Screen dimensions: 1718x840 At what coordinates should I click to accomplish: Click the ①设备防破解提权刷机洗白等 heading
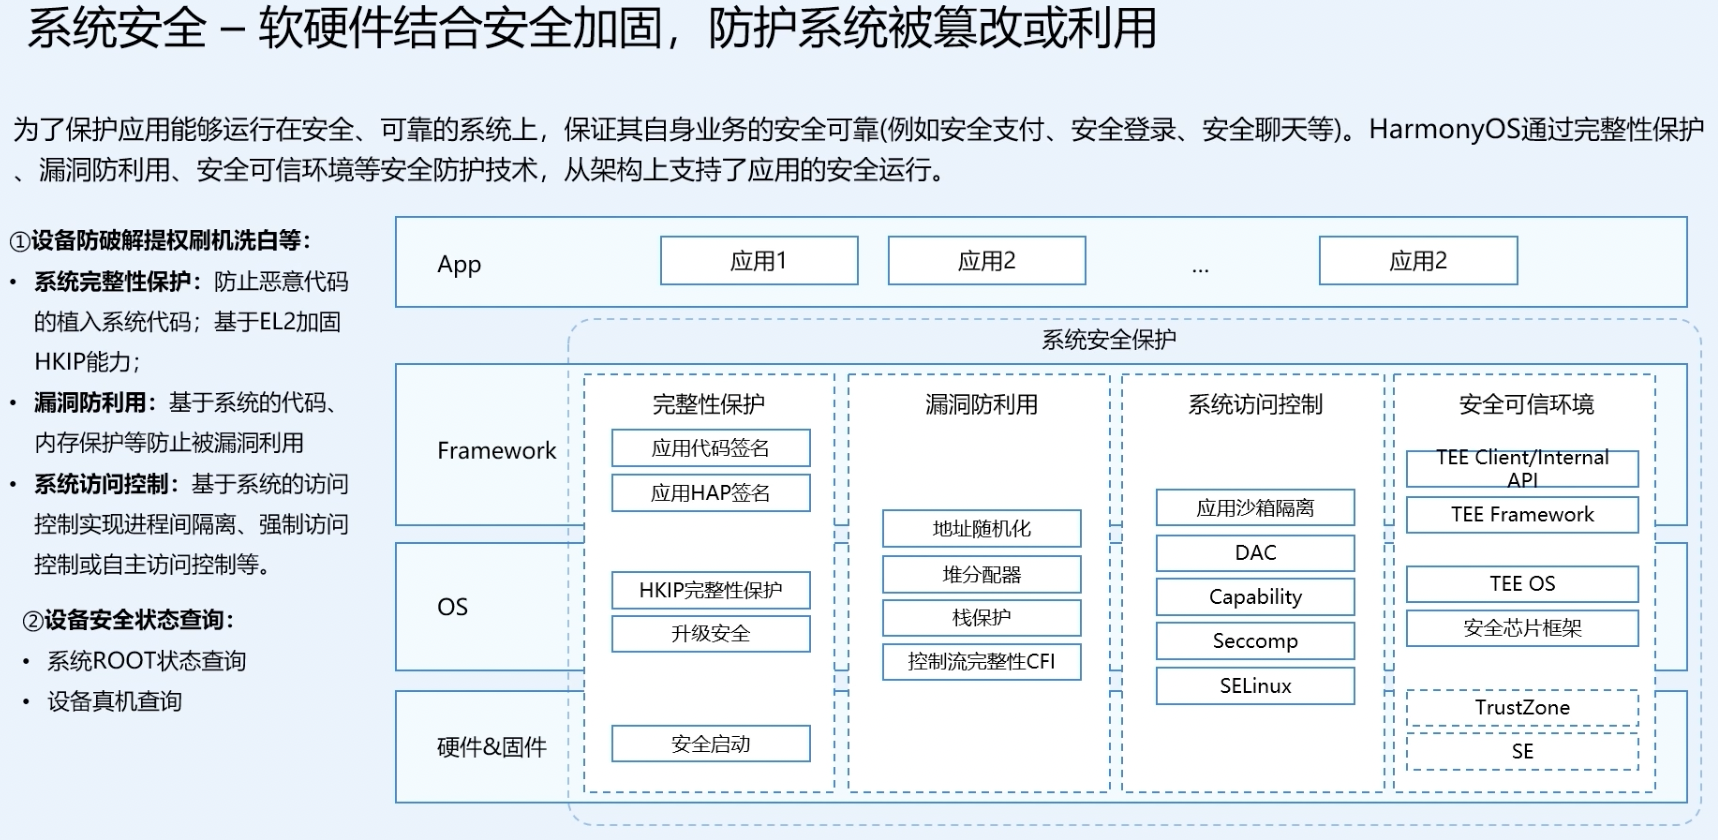pos(161,240)
